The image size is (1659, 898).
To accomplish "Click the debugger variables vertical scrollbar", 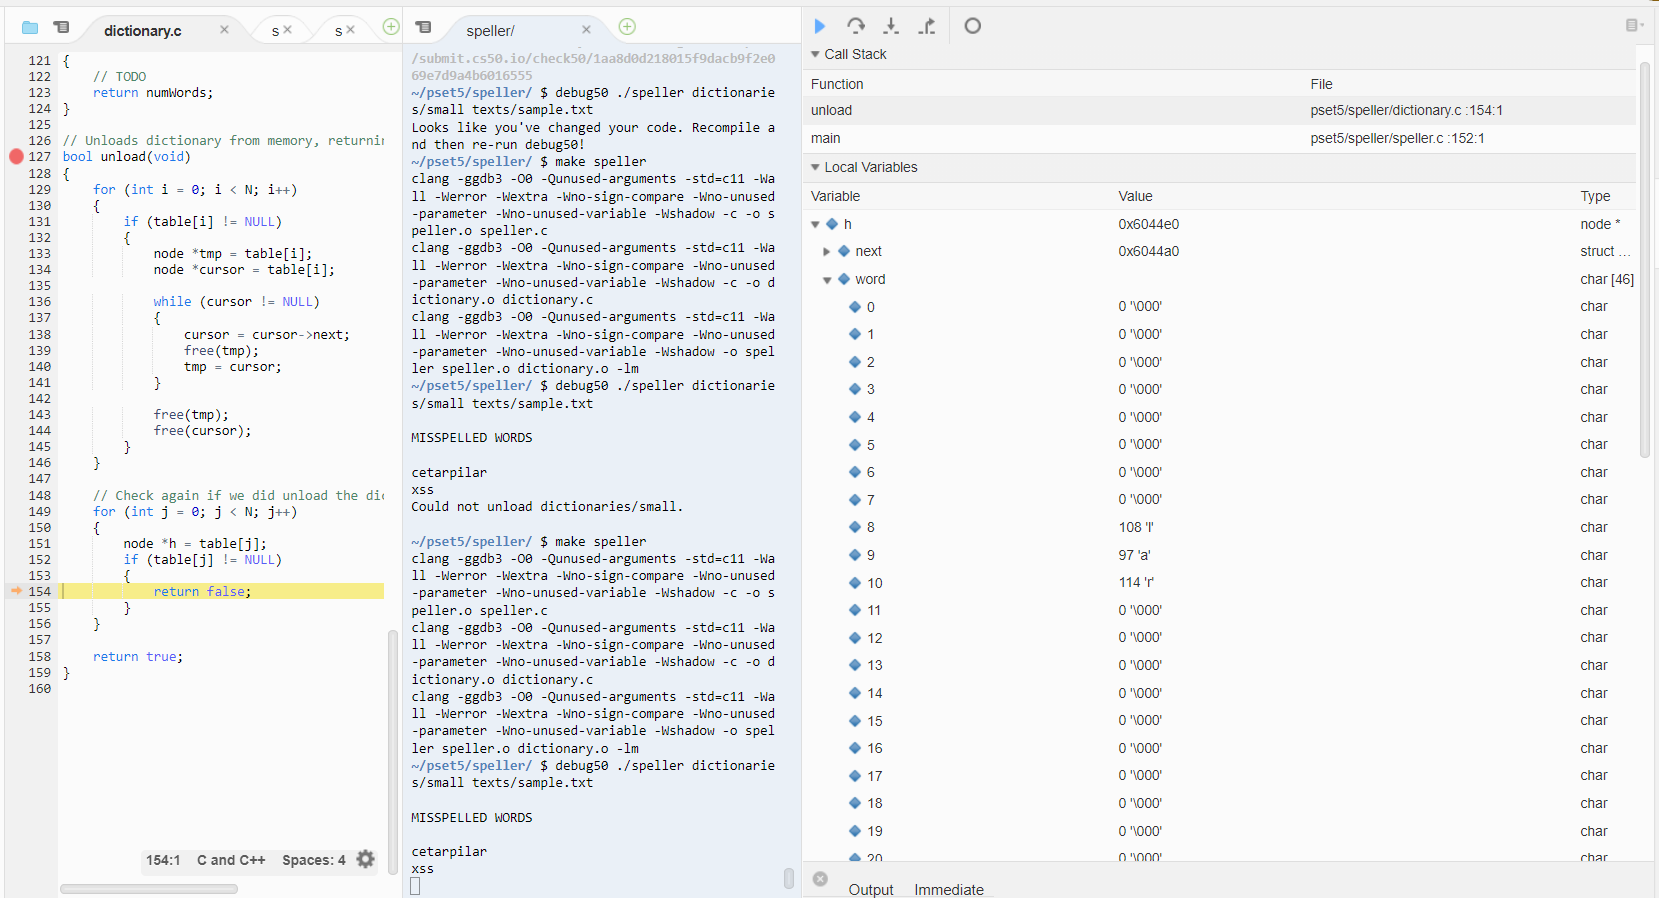I will [1644, 259].
